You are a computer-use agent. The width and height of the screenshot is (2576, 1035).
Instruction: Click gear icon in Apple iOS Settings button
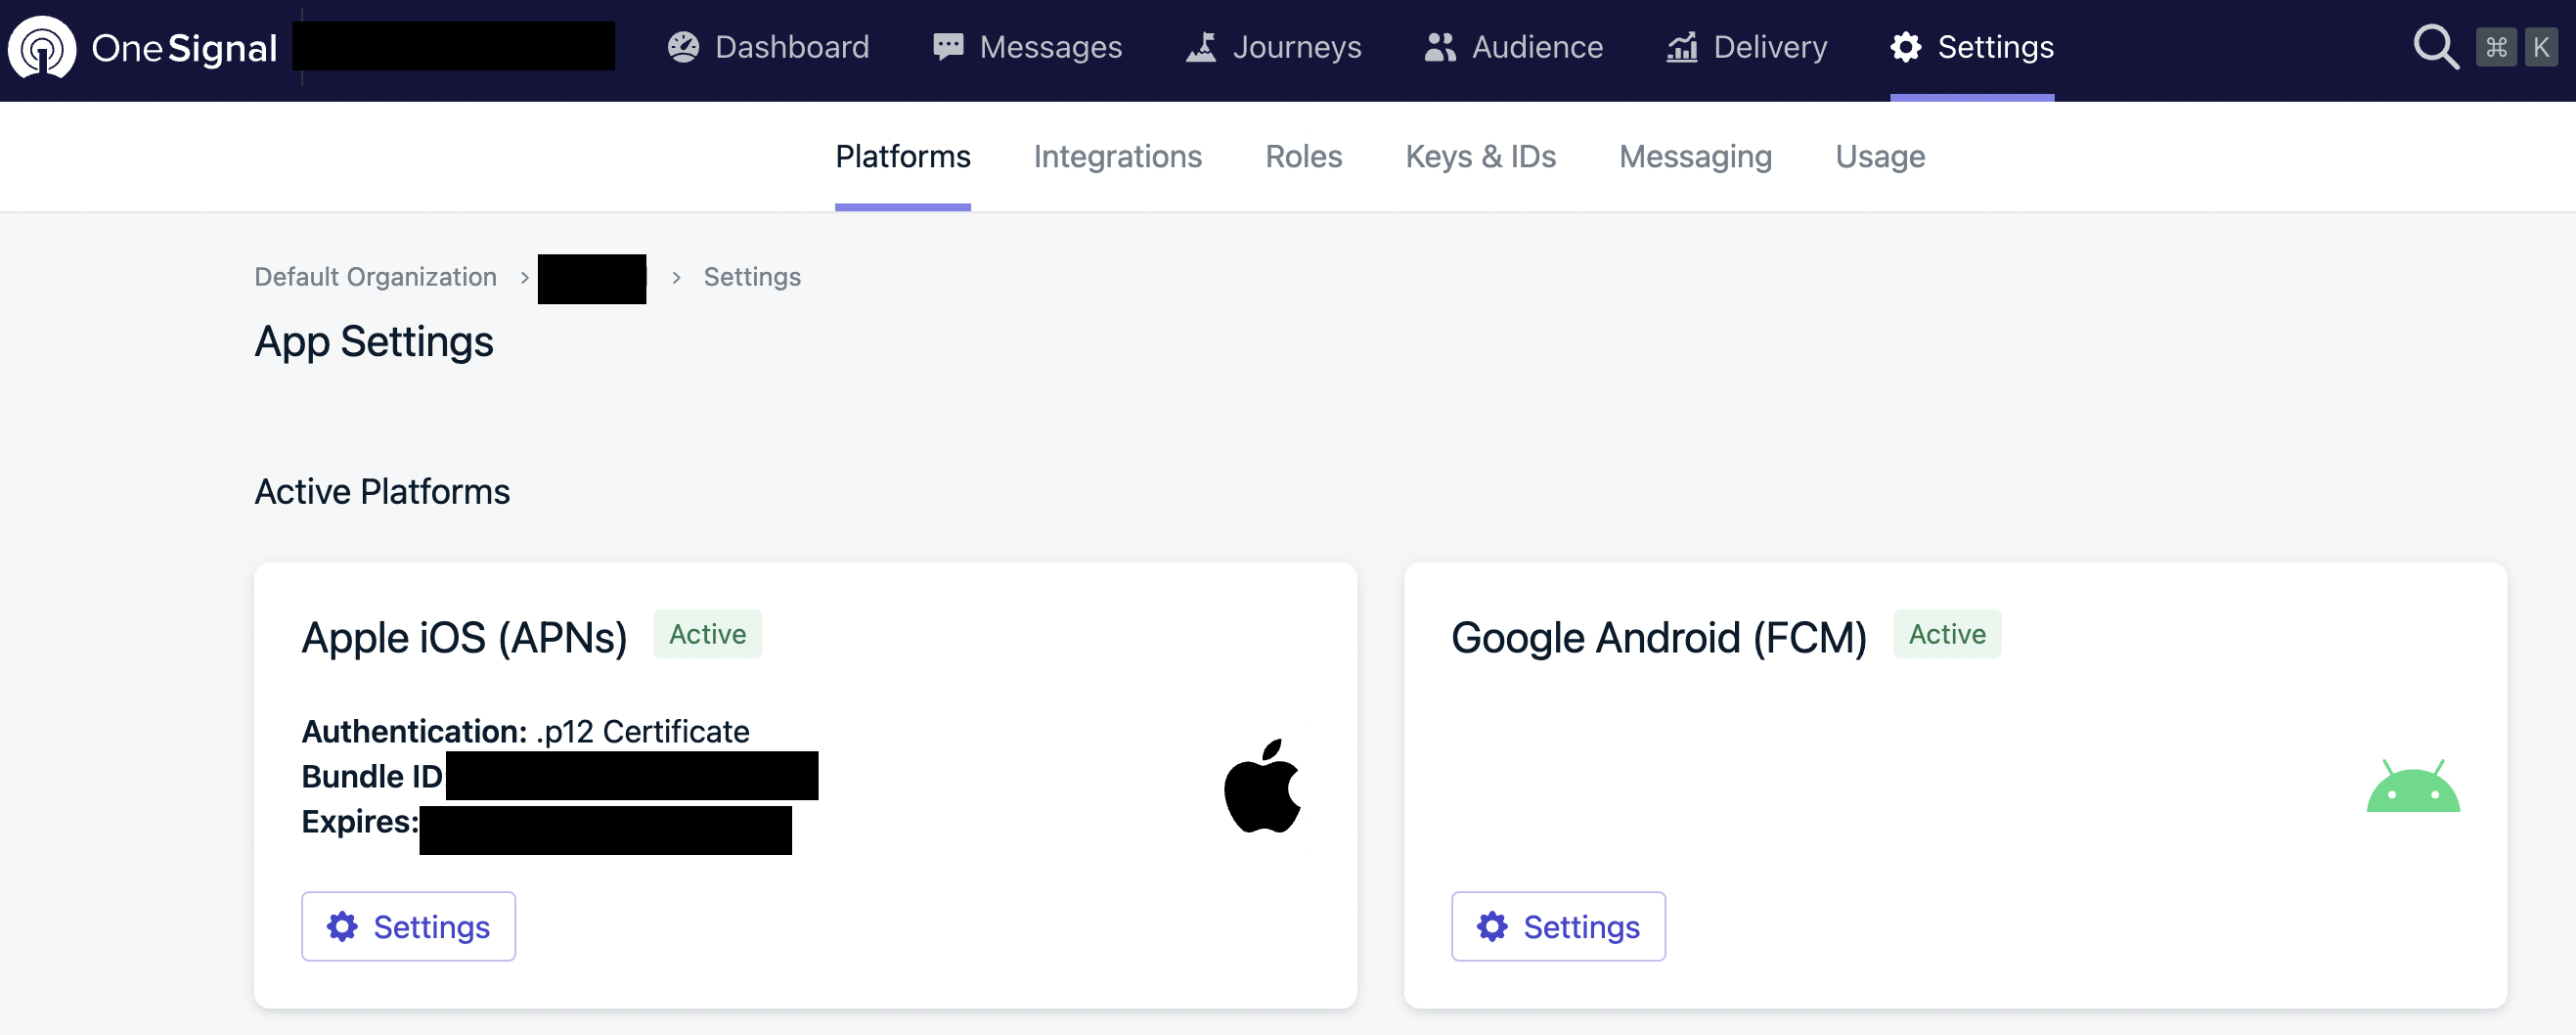click(x=342, y=927)
